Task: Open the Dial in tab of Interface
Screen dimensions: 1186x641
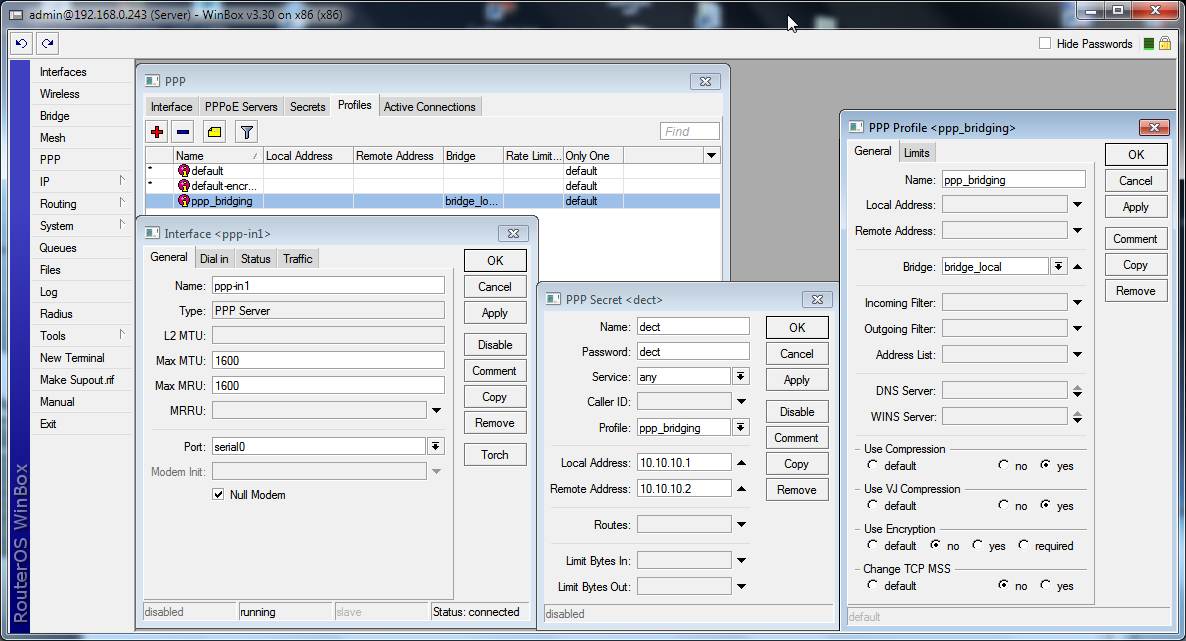Action: click(x=214, y=259)
